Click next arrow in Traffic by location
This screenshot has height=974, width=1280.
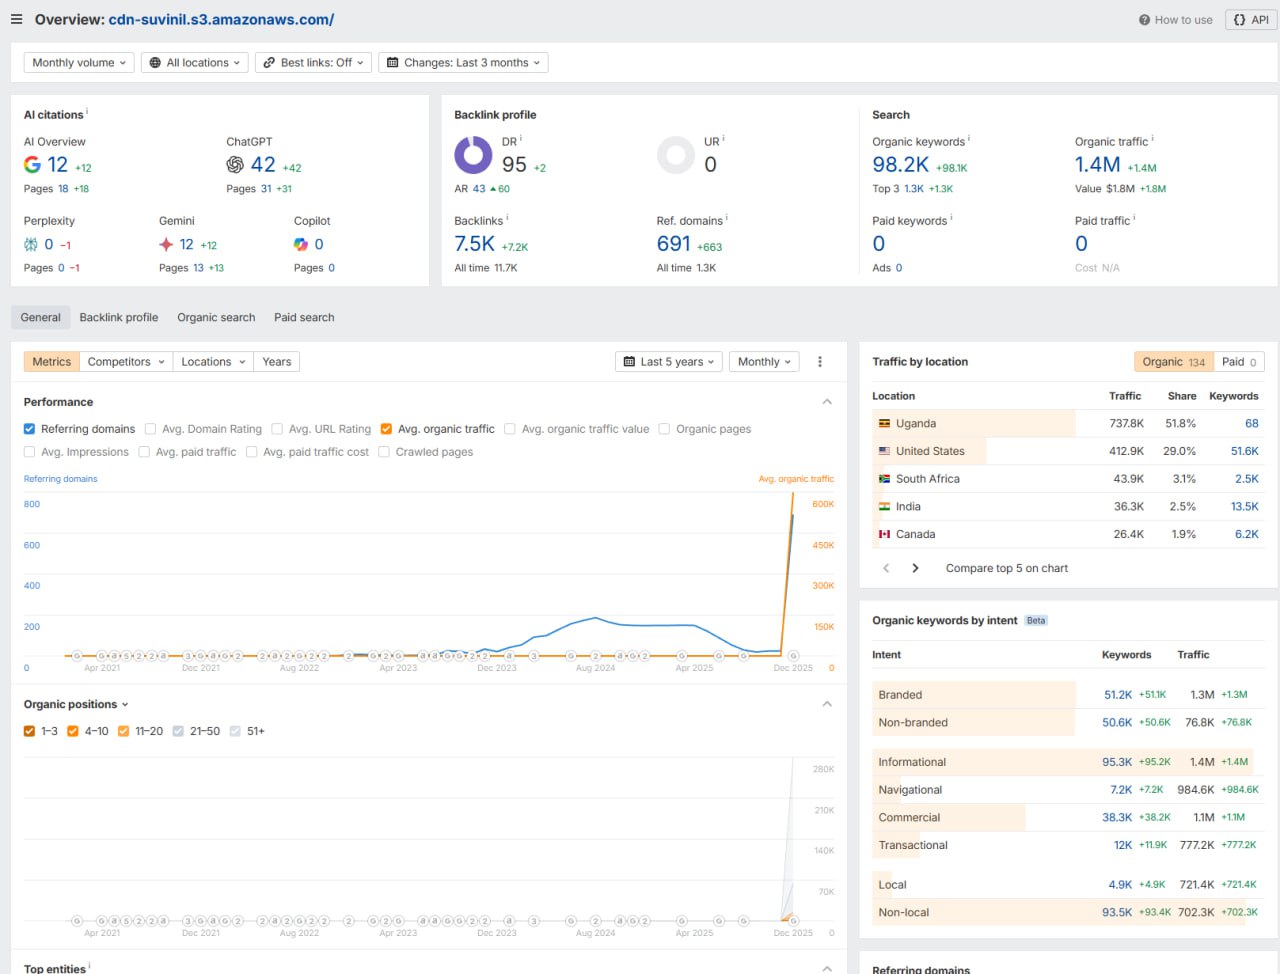(x=915, y=568)
